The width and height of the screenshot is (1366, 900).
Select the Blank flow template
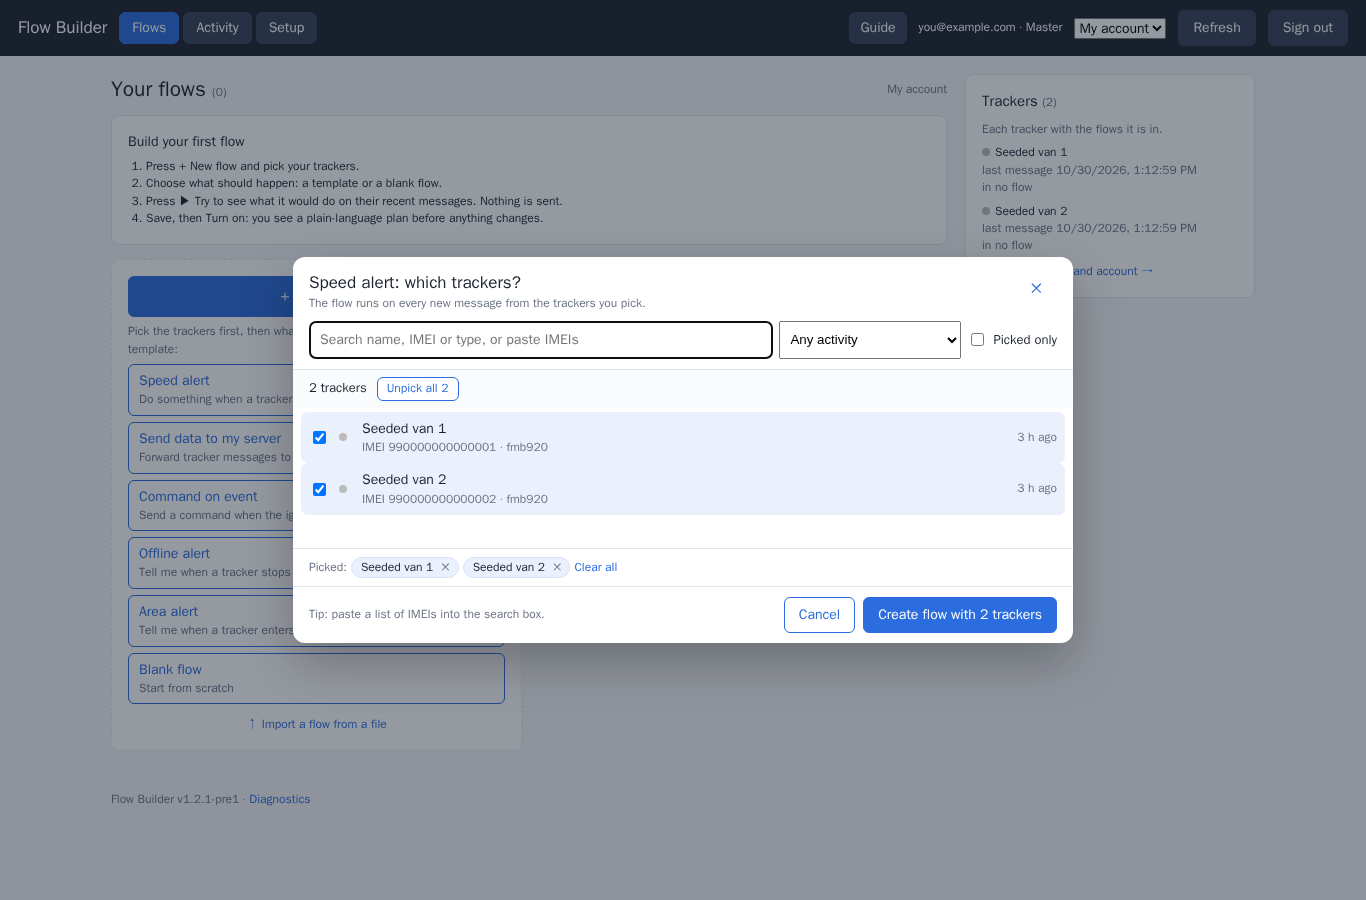pyautogui.click(x=316, y=678)
